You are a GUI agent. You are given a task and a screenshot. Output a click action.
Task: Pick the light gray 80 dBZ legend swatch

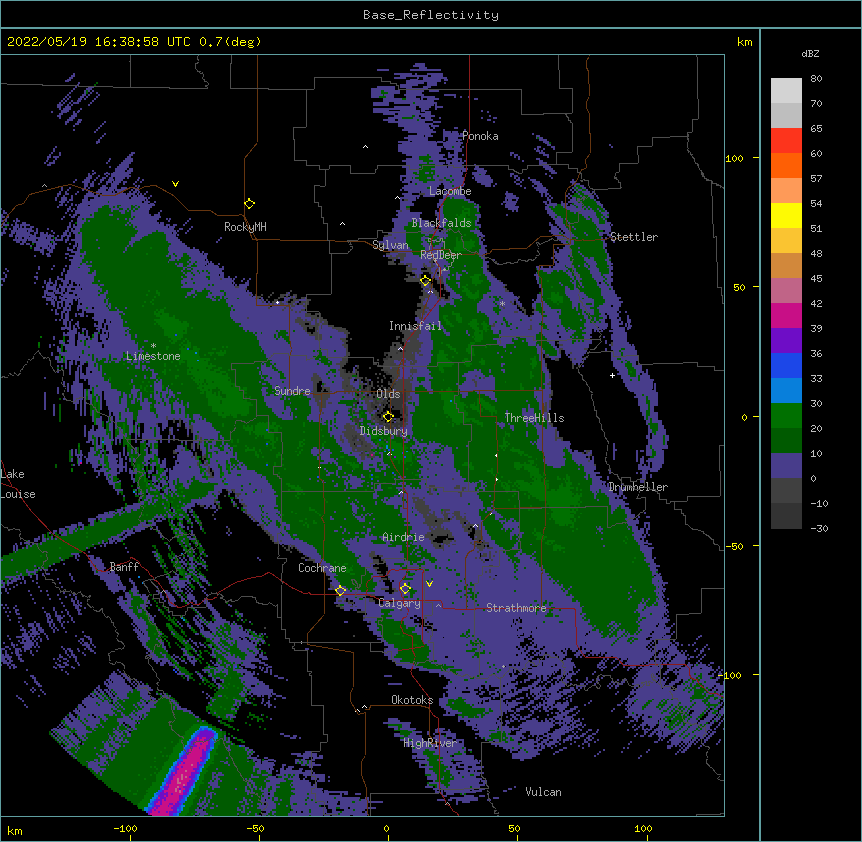click(786, 90)
